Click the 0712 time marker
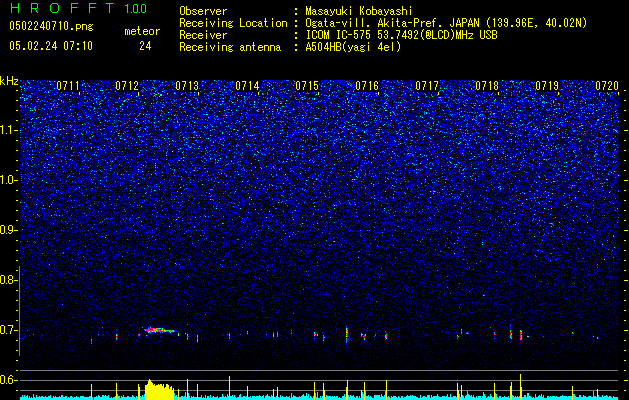This screenshot has width=629, height=400. 127,86
